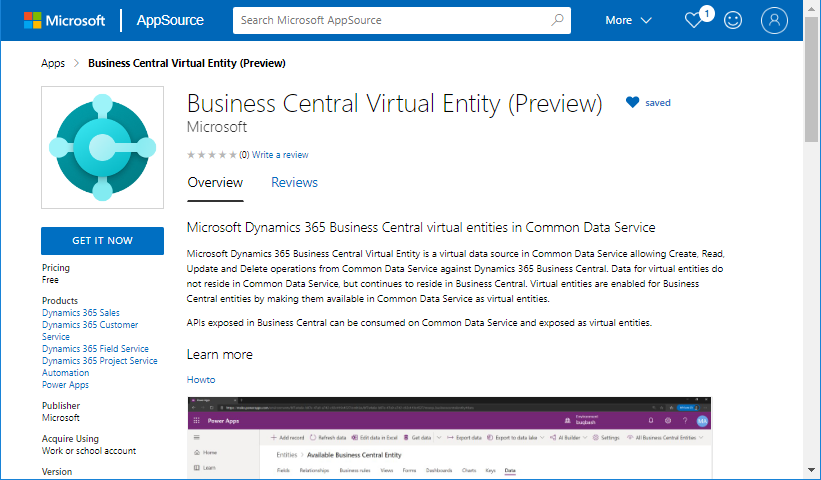Click GET IT NOW button
The image size is (821, 480).
(x=103, y=241)
